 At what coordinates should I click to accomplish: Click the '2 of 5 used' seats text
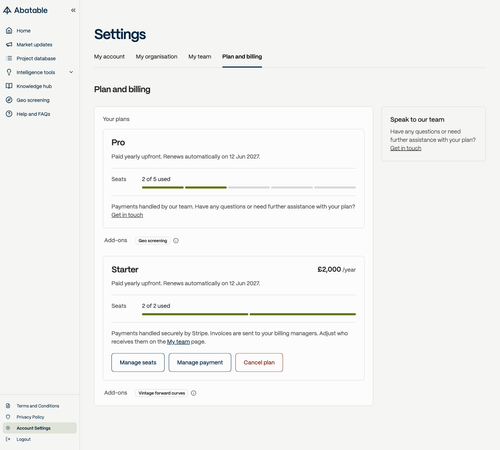coord(156,179)
